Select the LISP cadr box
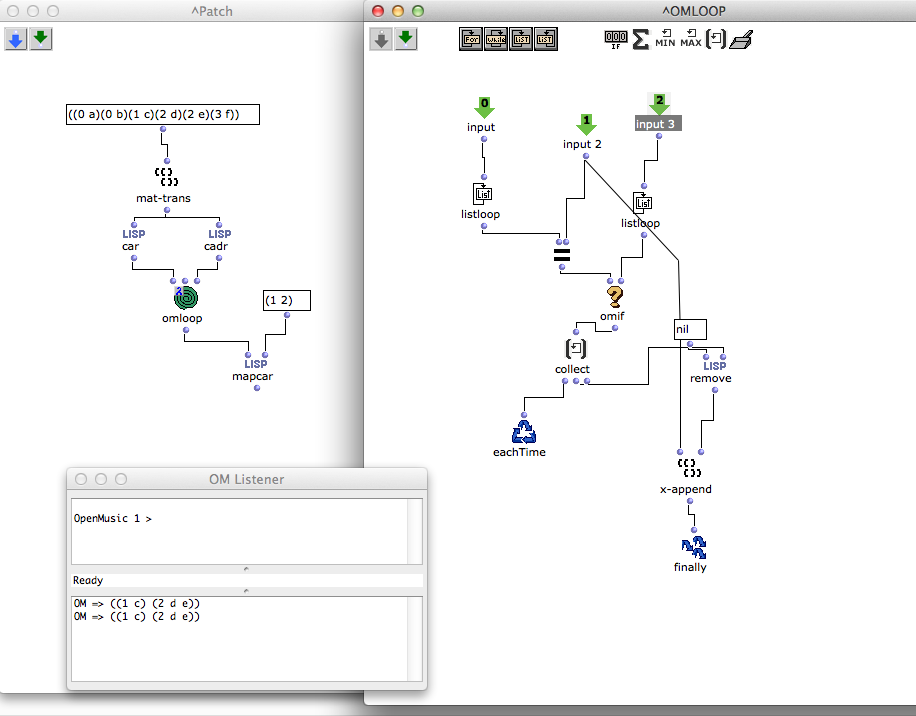916x716 pixels. [220, 234]
